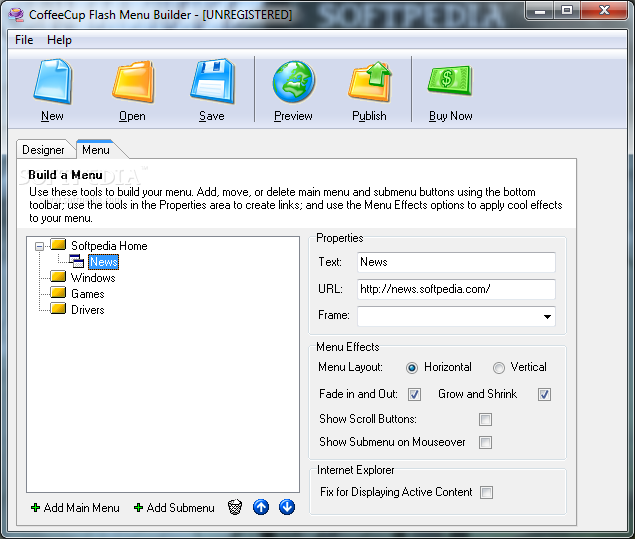The width and height of the screenshot is (635, 539).
Task: Save the menu using the floppy disk icon
Action: (x=212, y=81)
